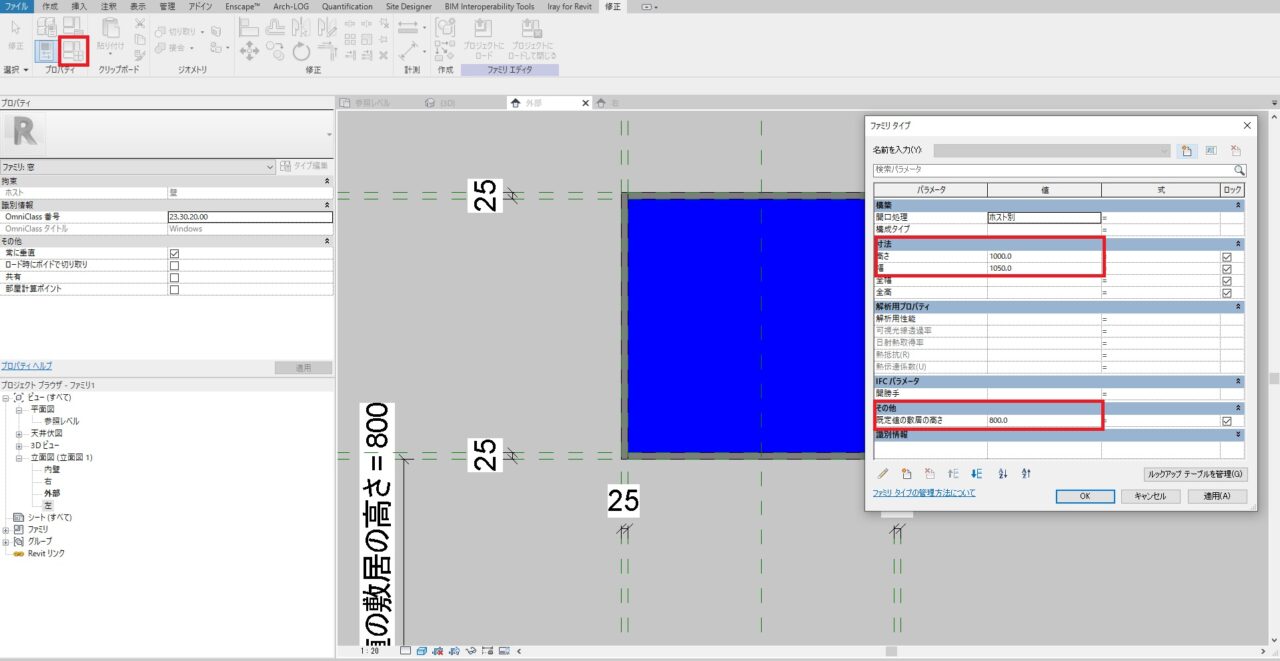Collapse the 構築 parameter group
The width and height of the screenshot is (1280, 661).
tap(1239, 204)
